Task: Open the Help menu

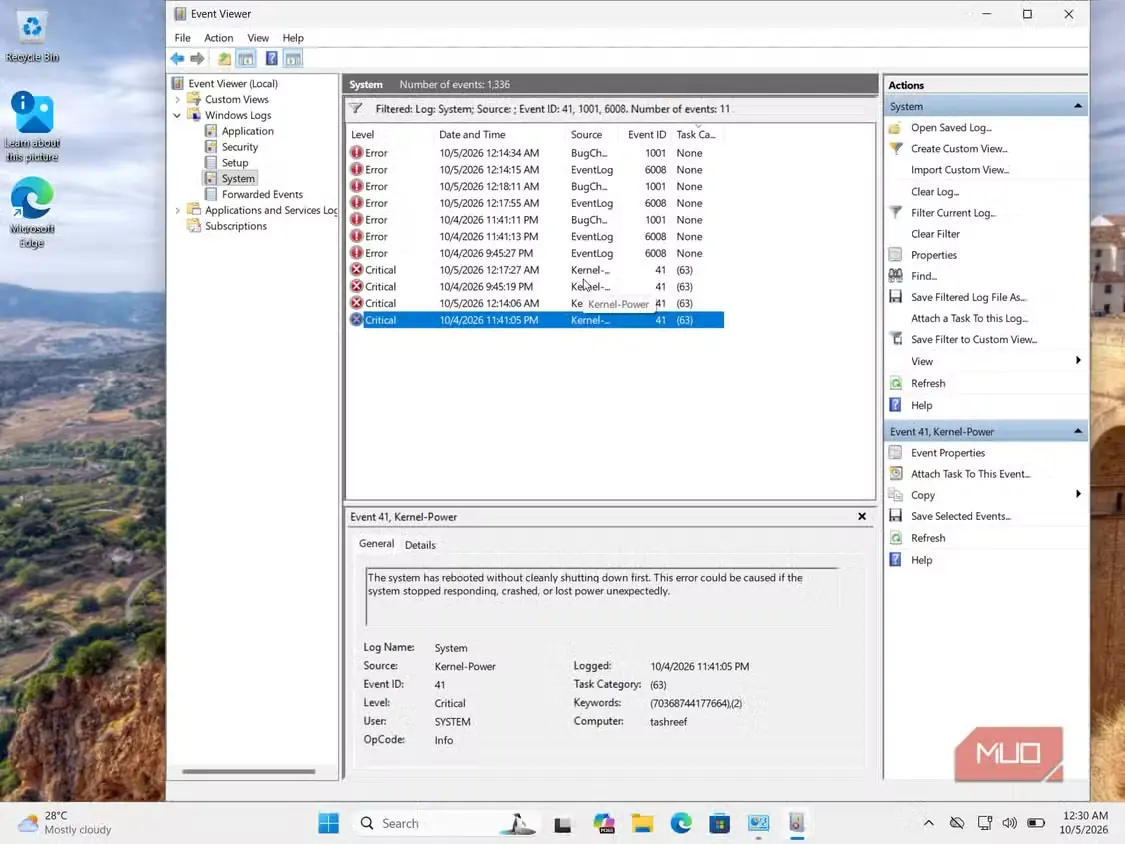Action: pyautogui.click(x=293, y=38)
